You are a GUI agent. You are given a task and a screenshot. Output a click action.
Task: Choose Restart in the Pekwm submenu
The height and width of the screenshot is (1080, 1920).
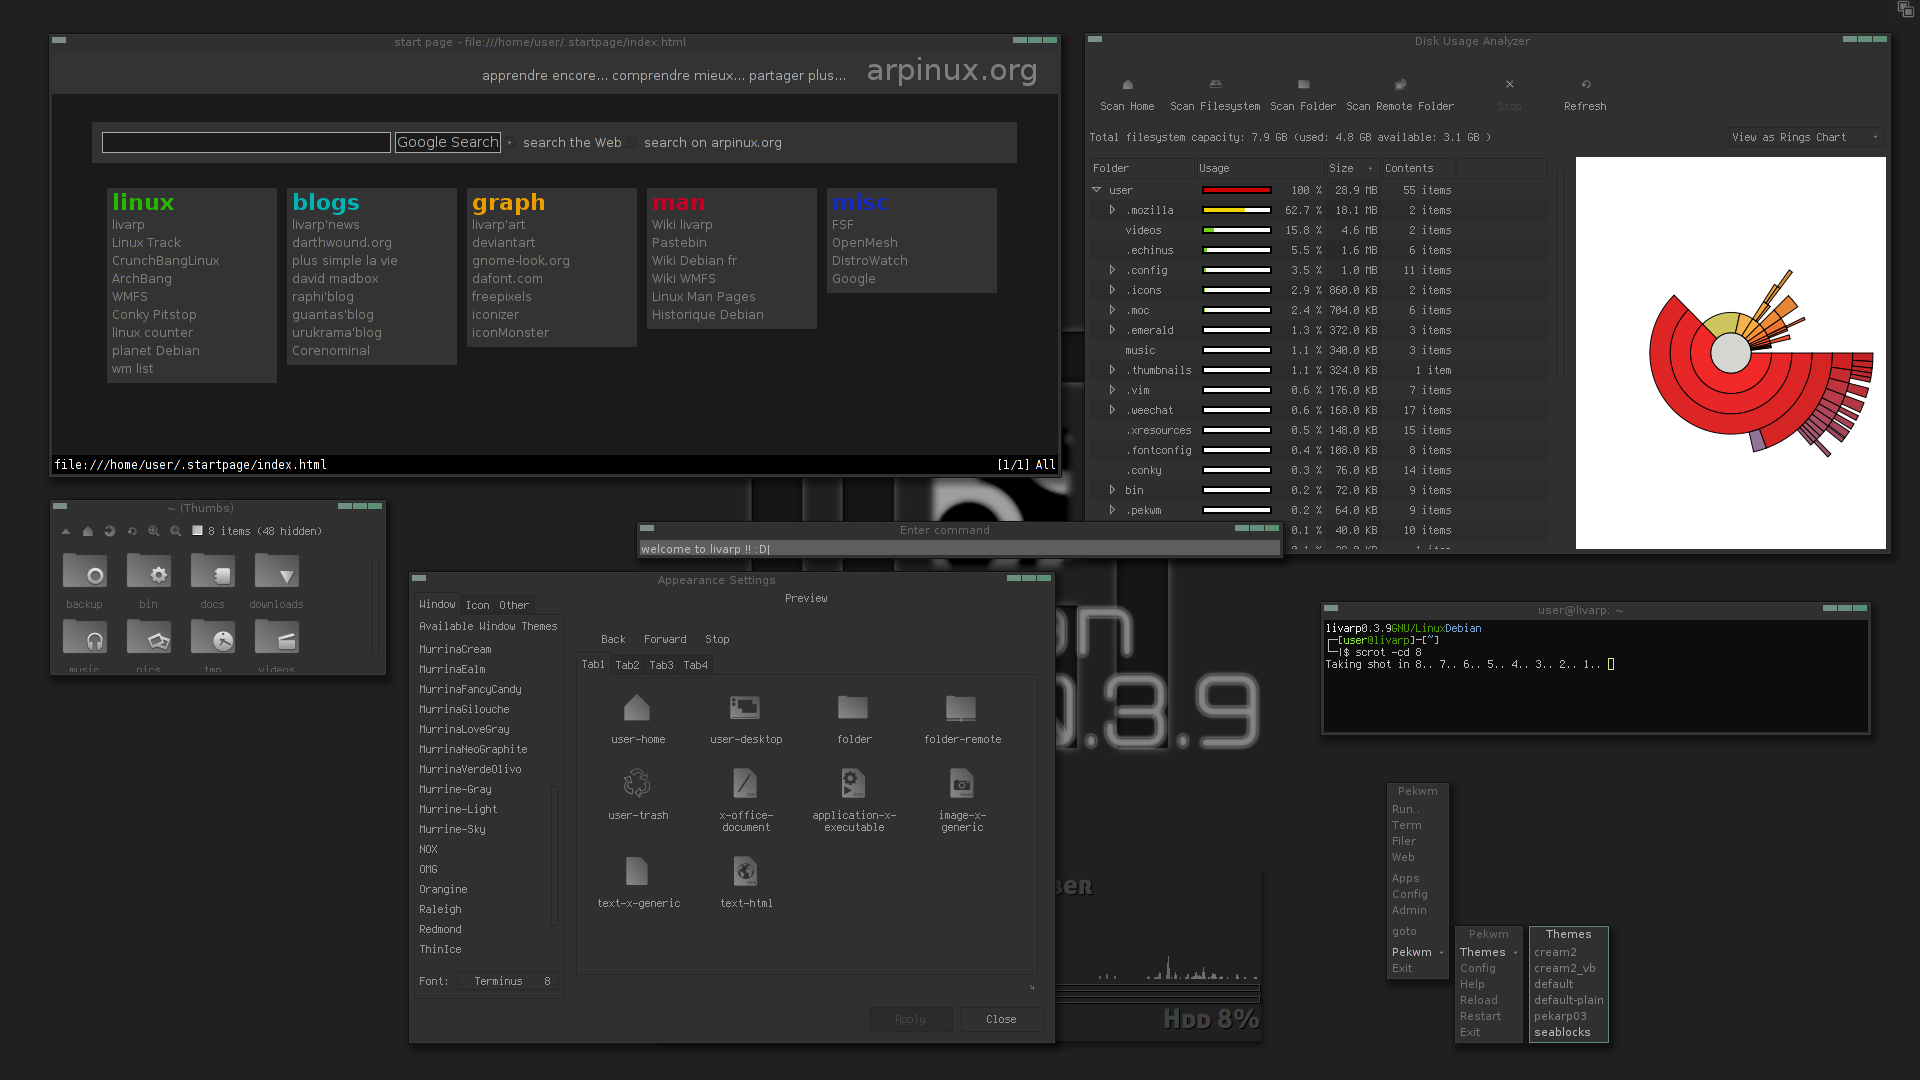[1480, 1016]
